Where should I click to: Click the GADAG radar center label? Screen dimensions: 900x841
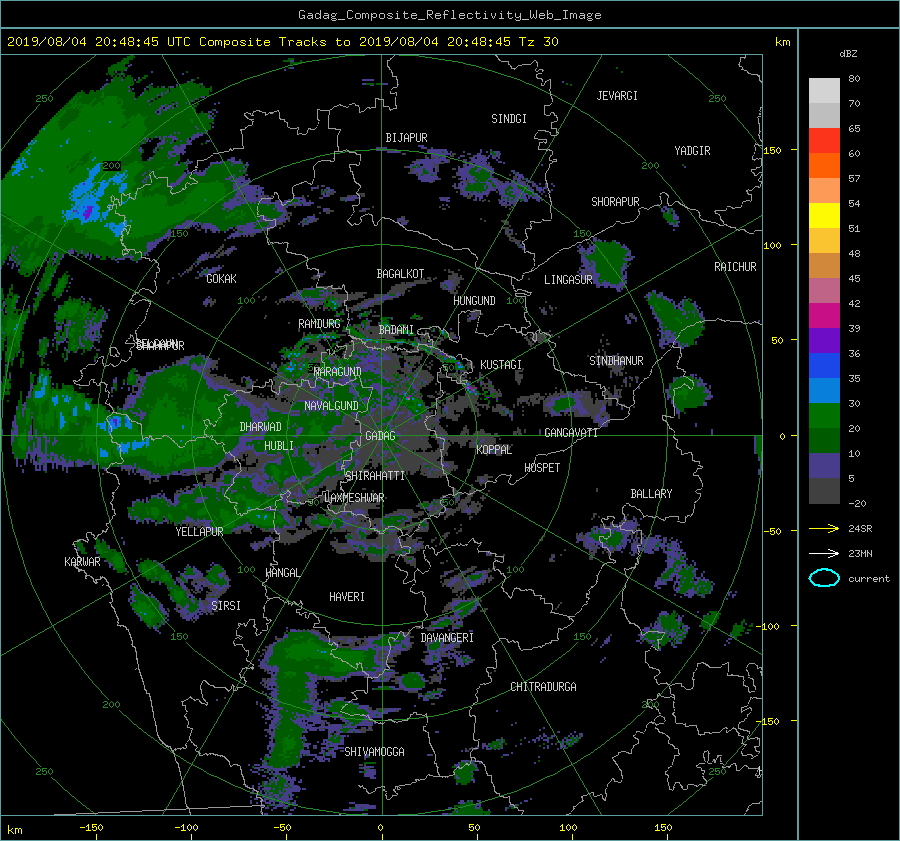click(380, 436)
